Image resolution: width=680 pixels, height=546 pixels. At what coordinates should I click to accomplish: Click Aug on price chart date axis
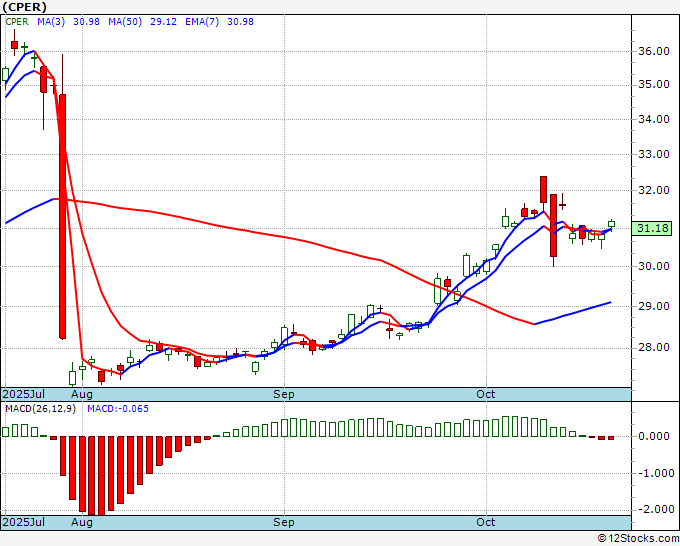click(82, 394)
